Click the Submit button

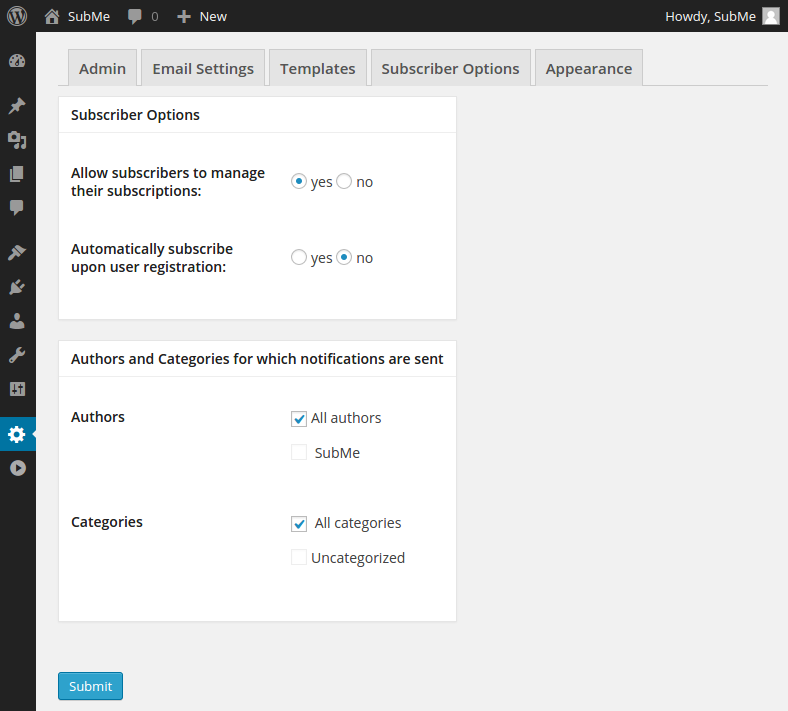click(x=90, y=686)
